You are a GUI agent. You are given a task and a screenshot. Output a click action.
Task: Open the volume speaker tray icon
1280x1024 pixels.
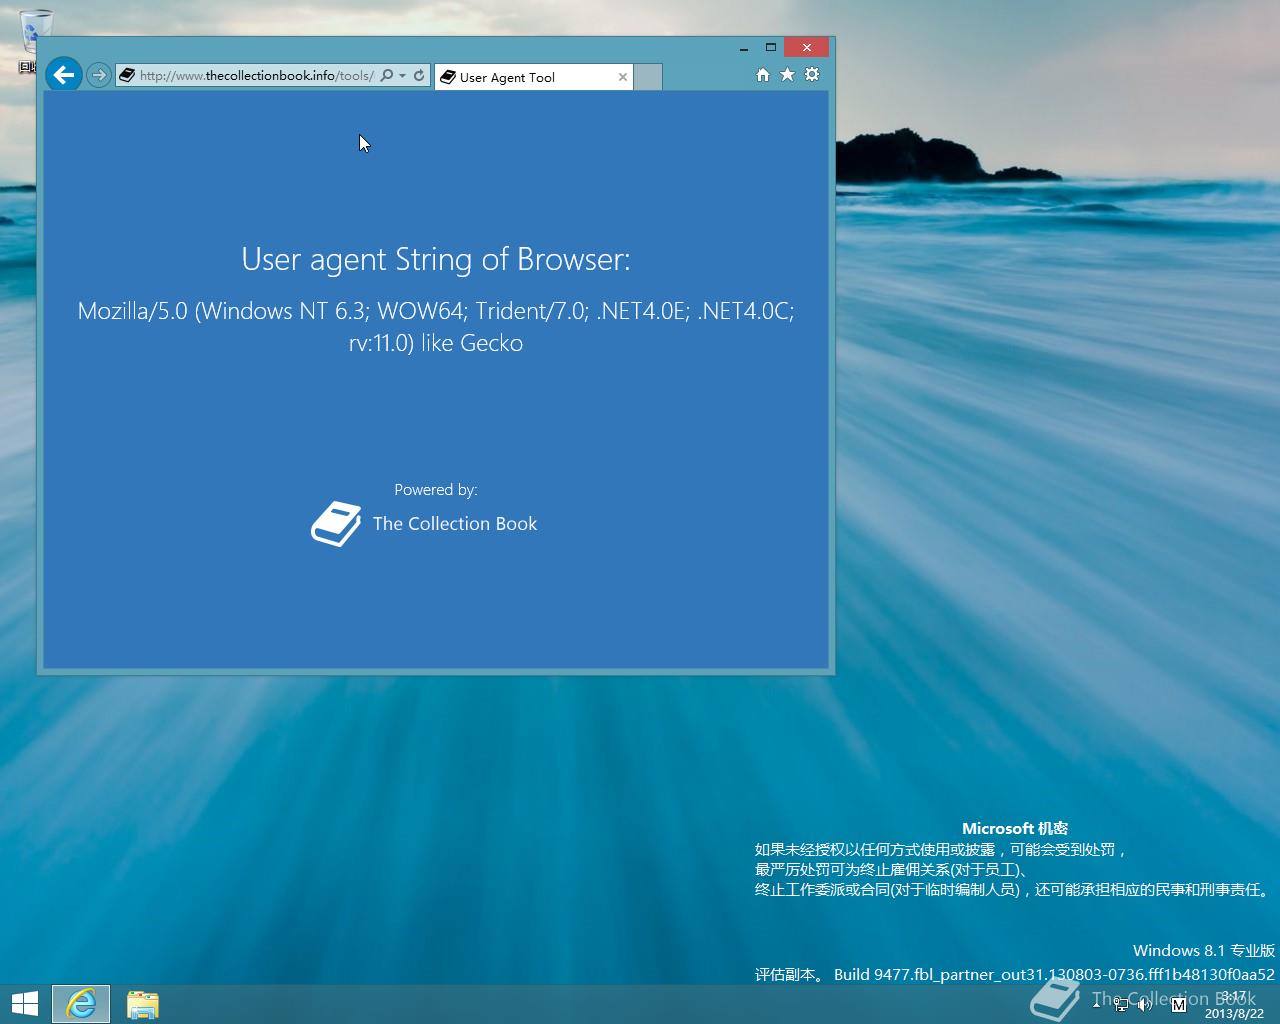pos(1146,1004)
